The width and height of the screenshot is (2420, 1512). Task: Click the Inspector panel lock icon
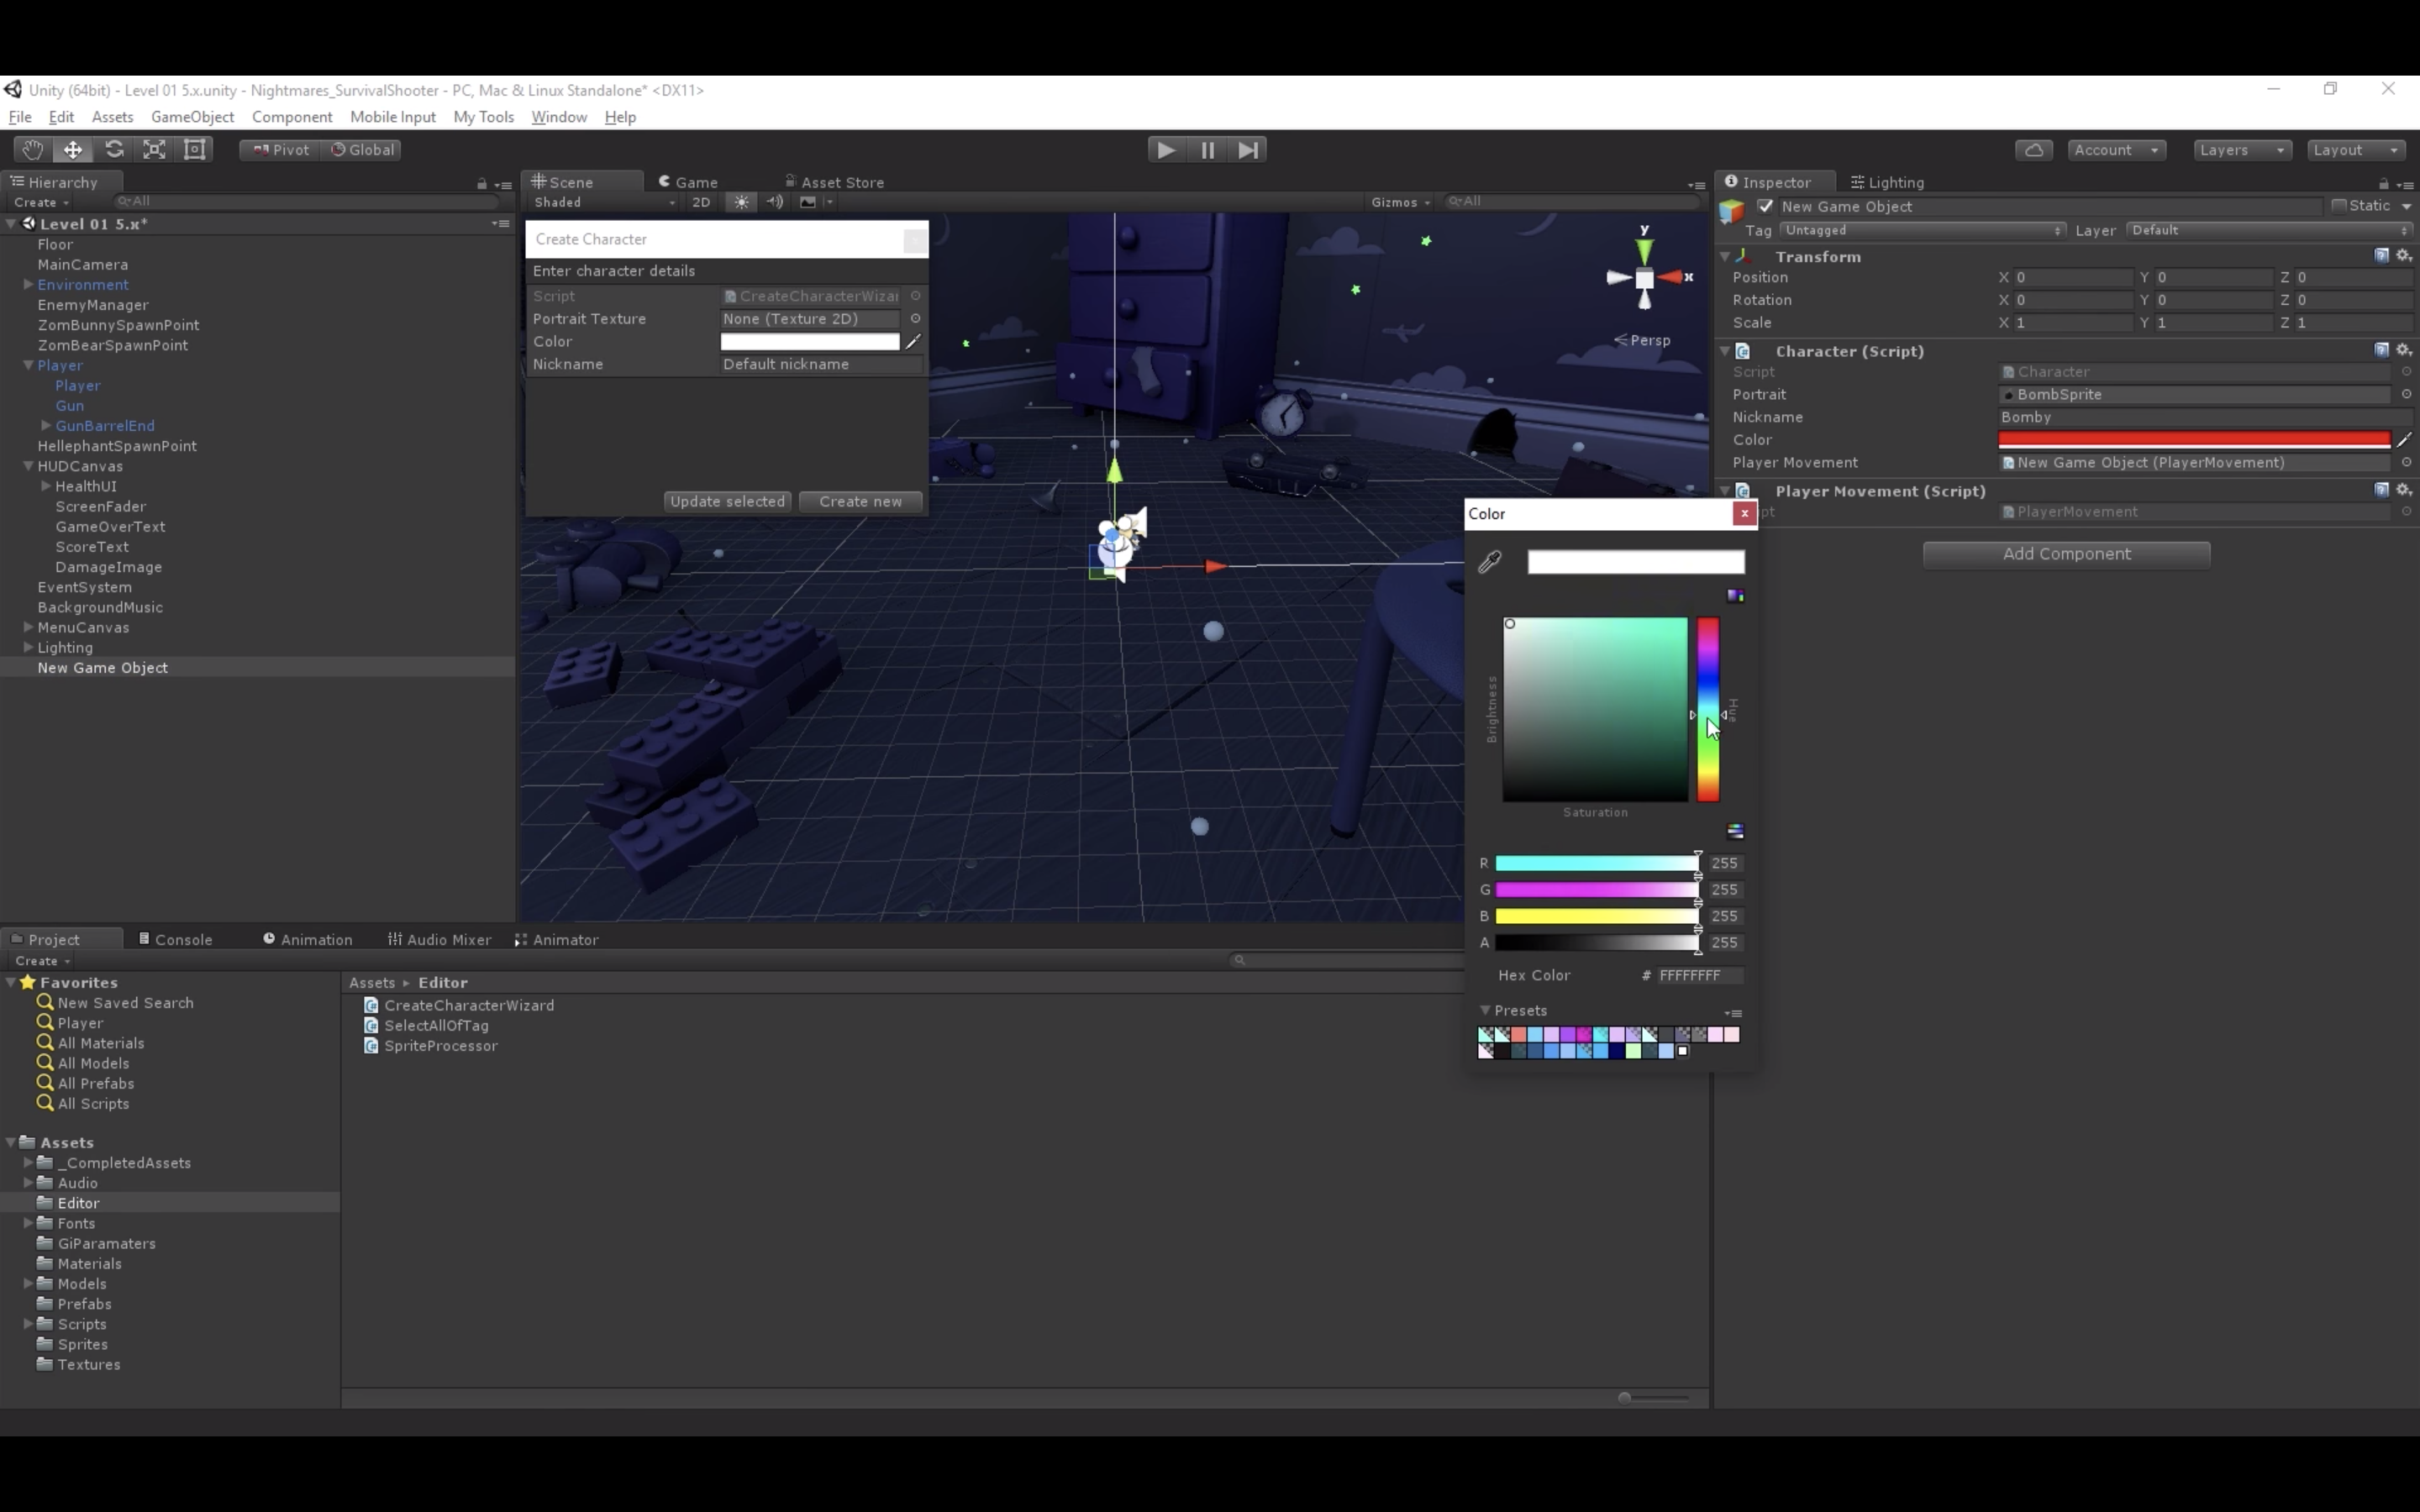coord(2383,183)
